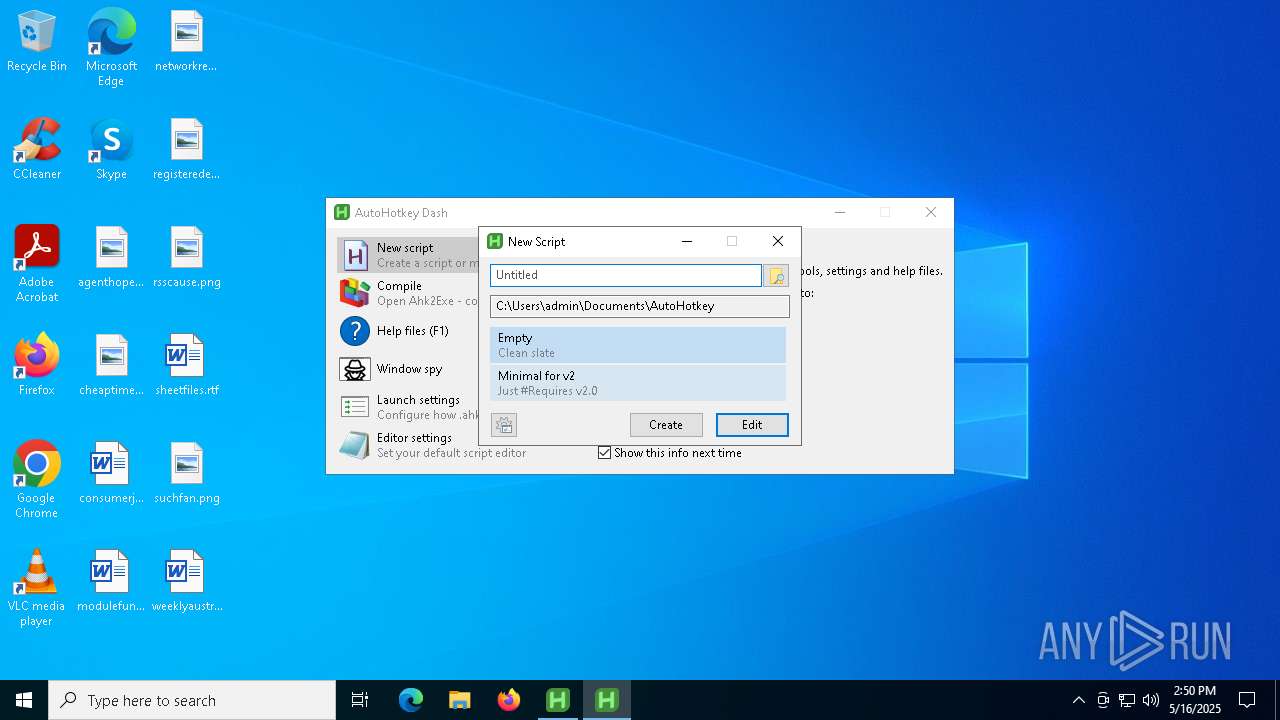Select the VLC media player desktop icon

pos(37,588)
